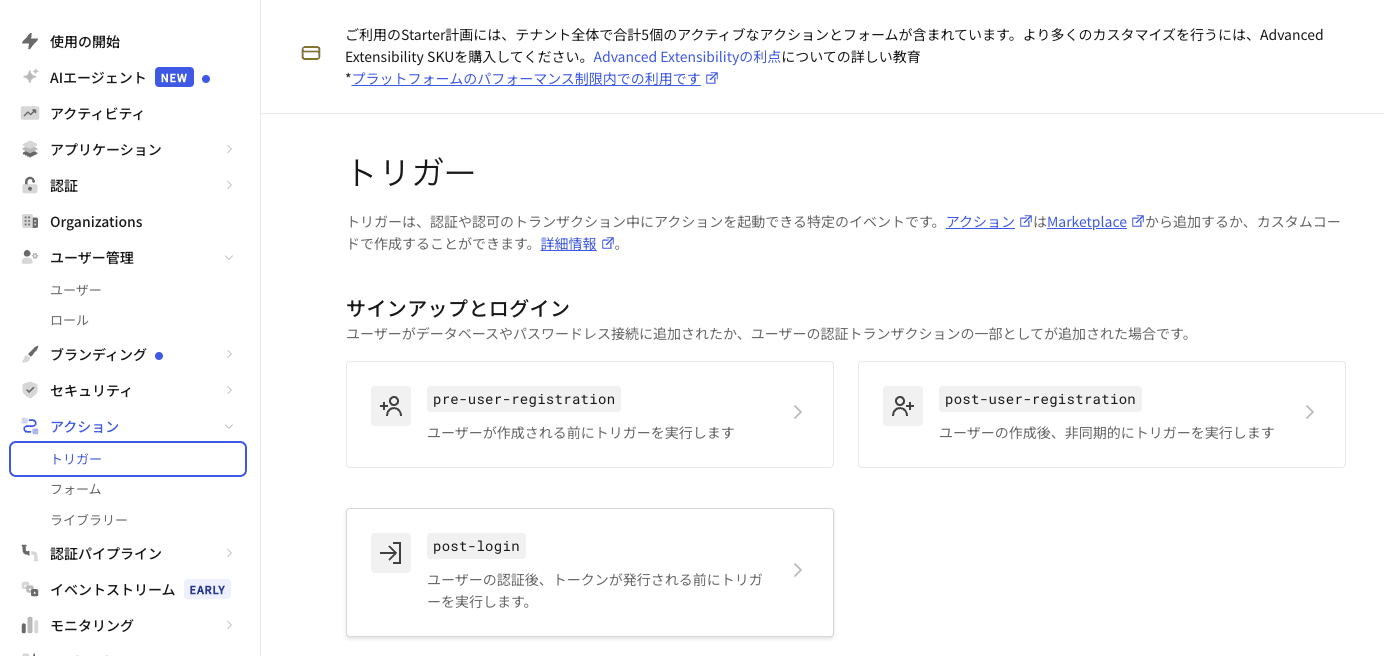Expand the 認証パイプライン section
The width and height of the screenshot is (1384, 656).
228,553
